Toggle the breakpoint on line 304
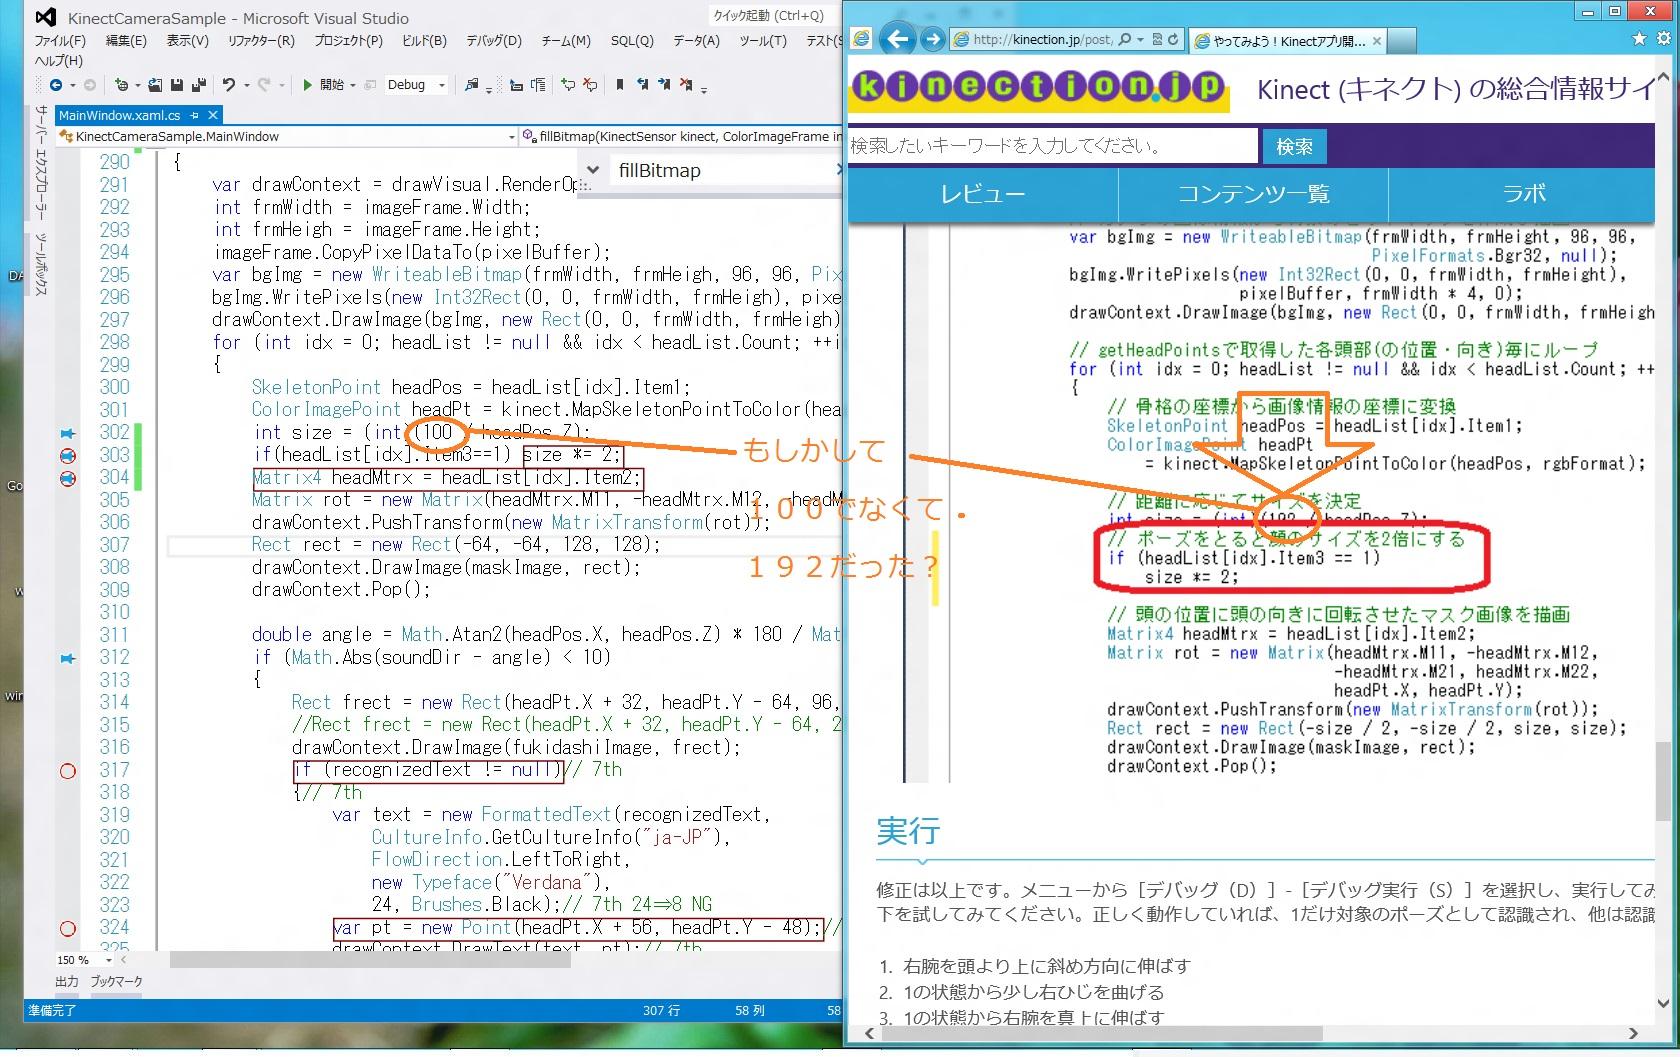 coord(68,478)
